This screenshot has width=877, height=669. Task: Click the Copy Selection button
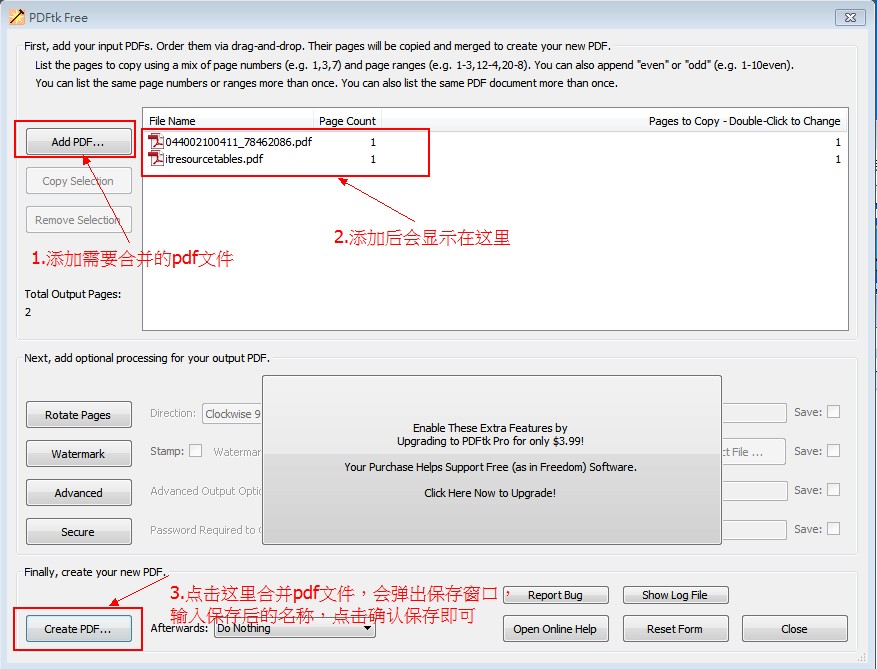(x=78, y=181)
